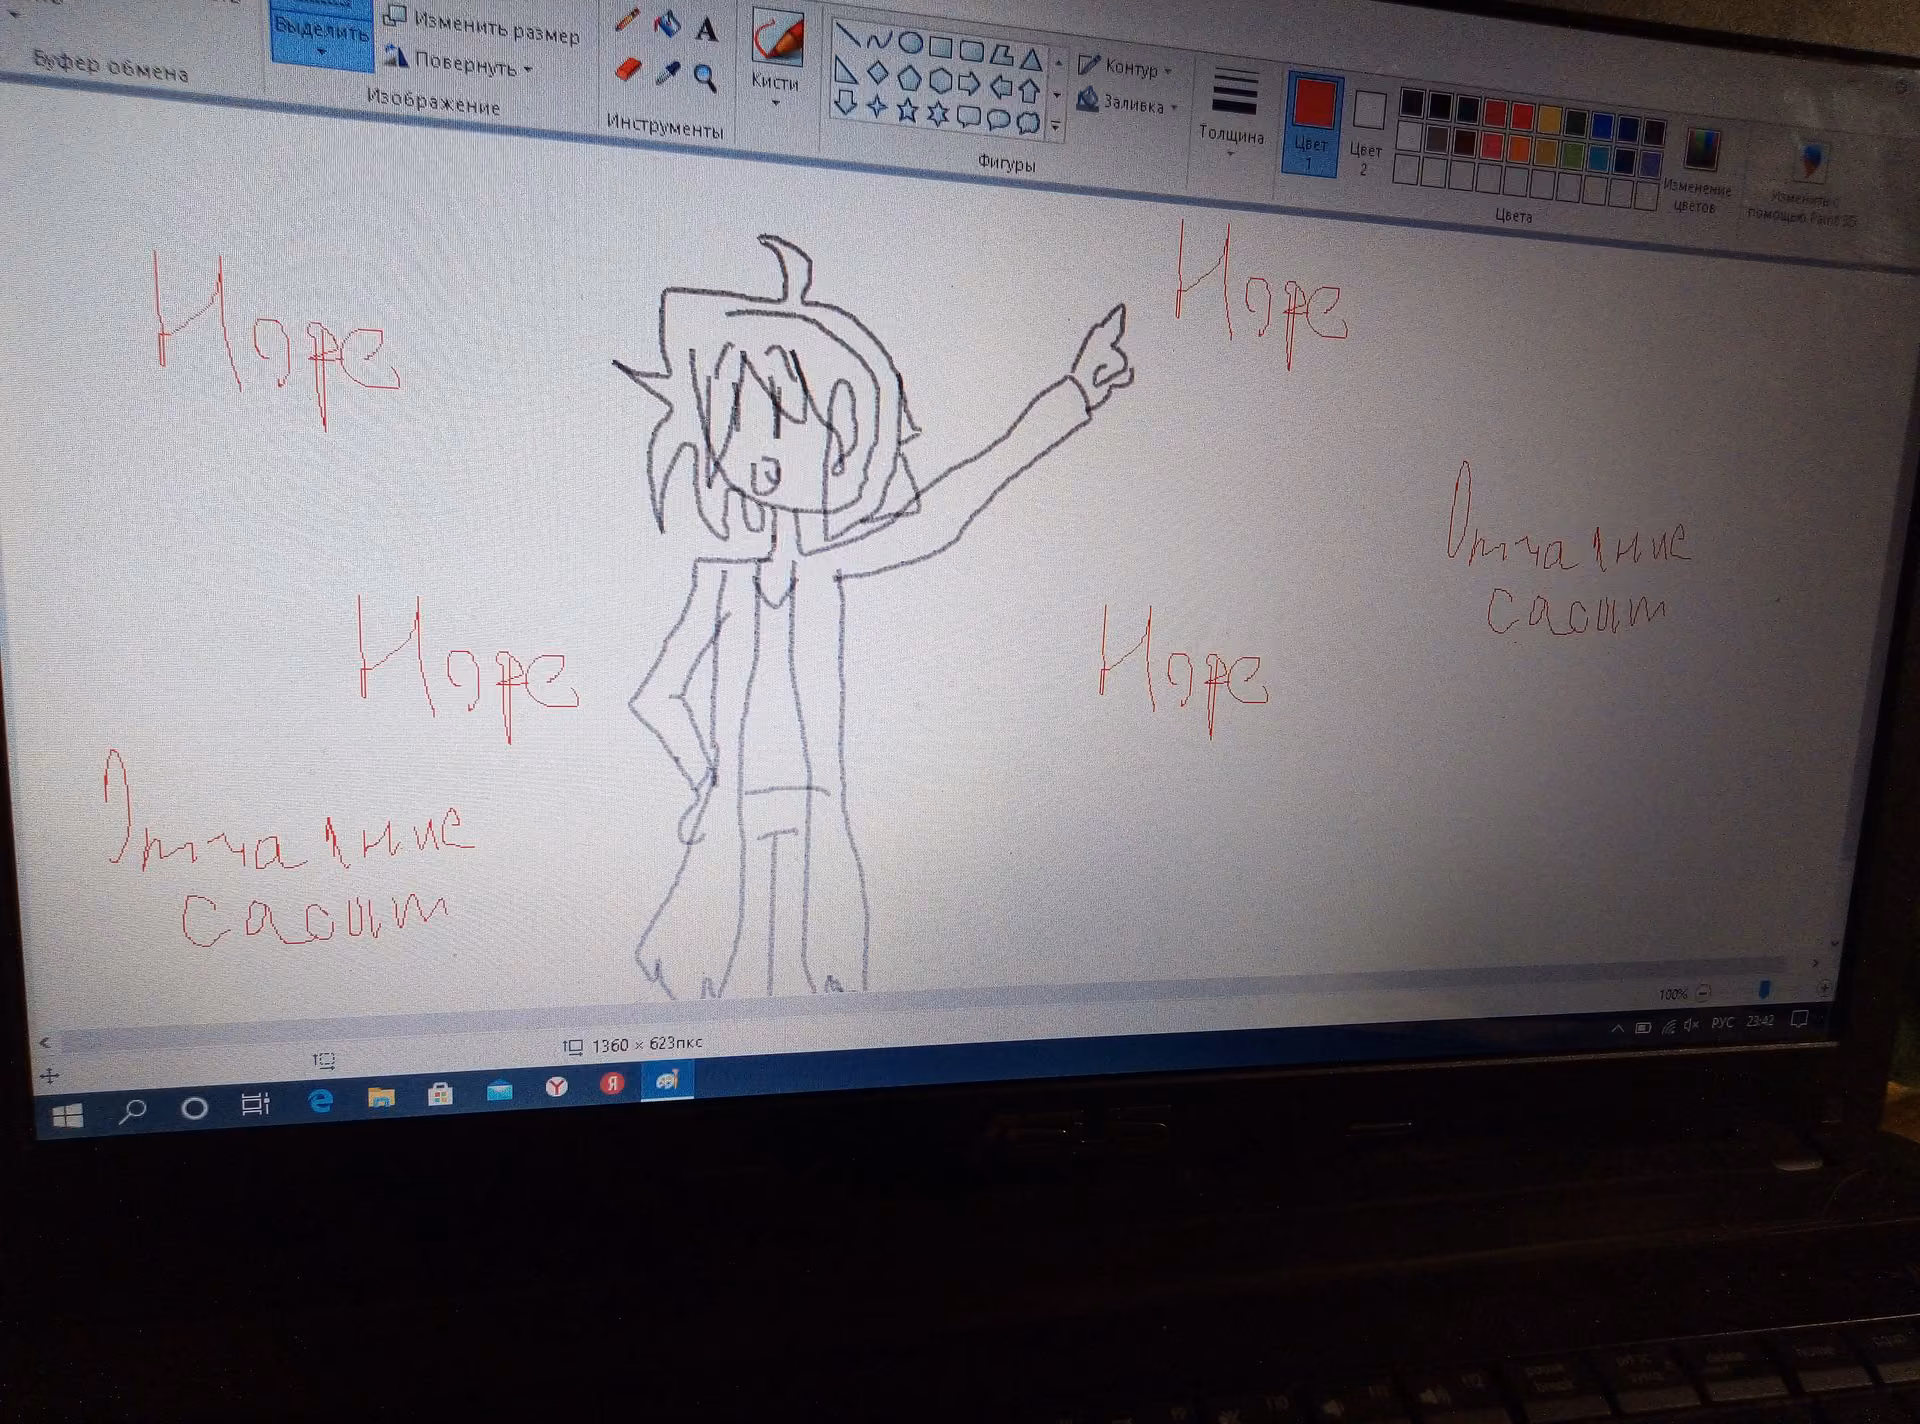1920x1424 pixels.
Task: Pick the yellow swatch in the palette's top row
Action: [x=1549, y=119]
